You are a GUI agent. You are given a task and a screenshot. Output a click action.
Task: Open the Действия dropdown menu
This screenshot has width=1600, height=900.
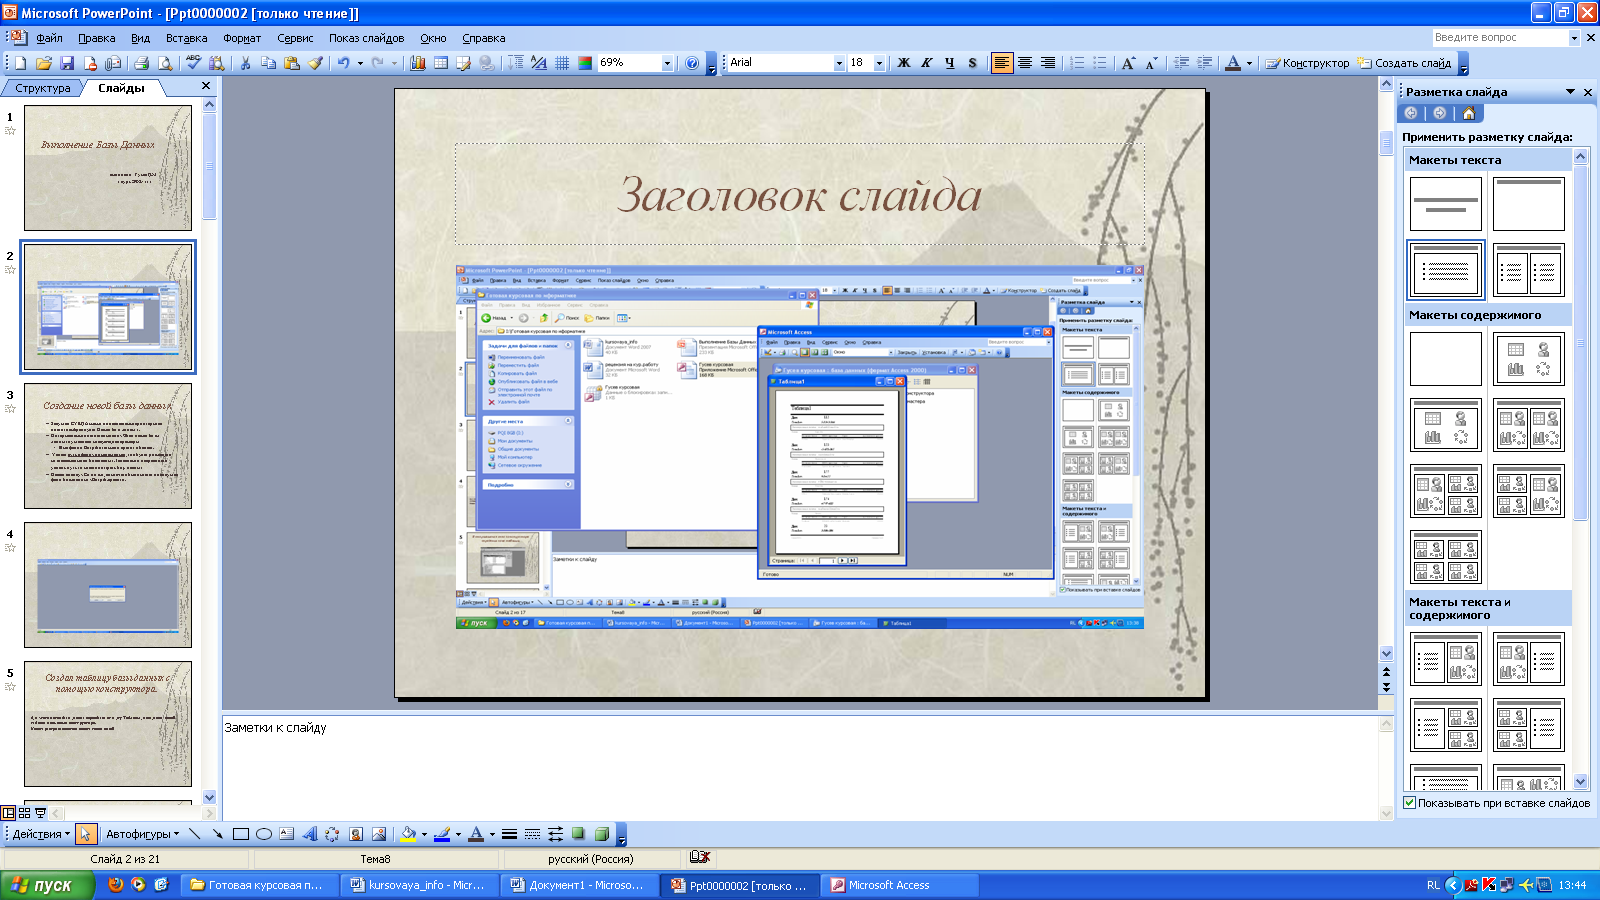point(41,834)
